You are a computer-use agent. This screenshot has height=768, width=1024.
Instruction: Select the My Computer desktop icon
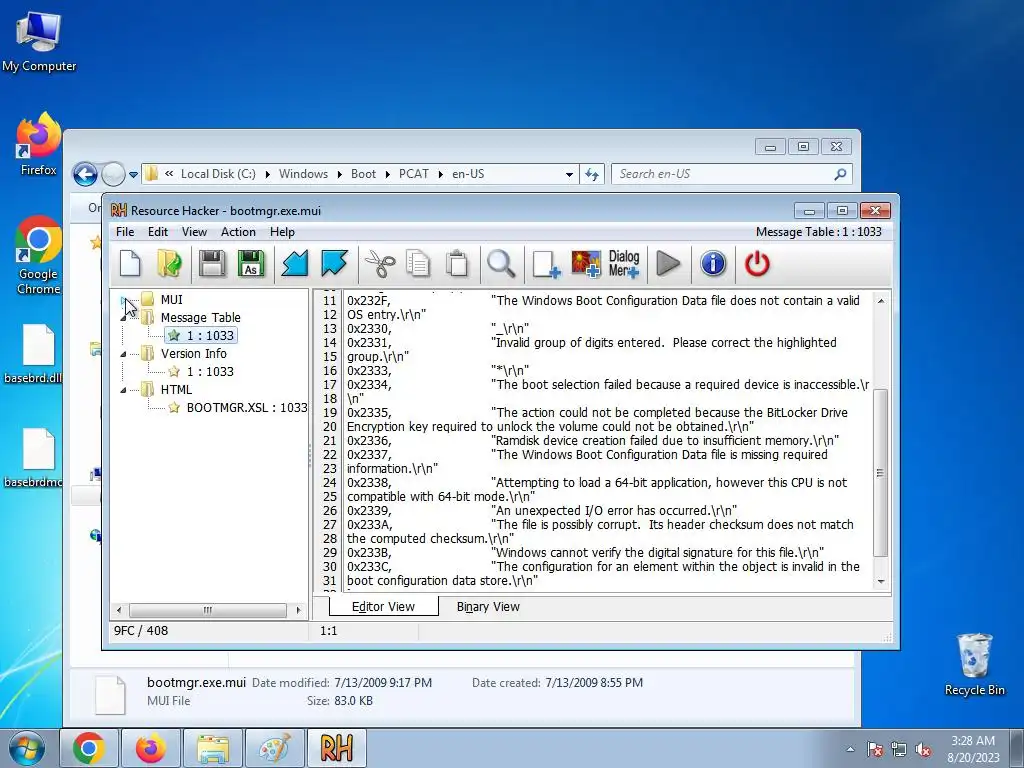click(x=39, y=41)
